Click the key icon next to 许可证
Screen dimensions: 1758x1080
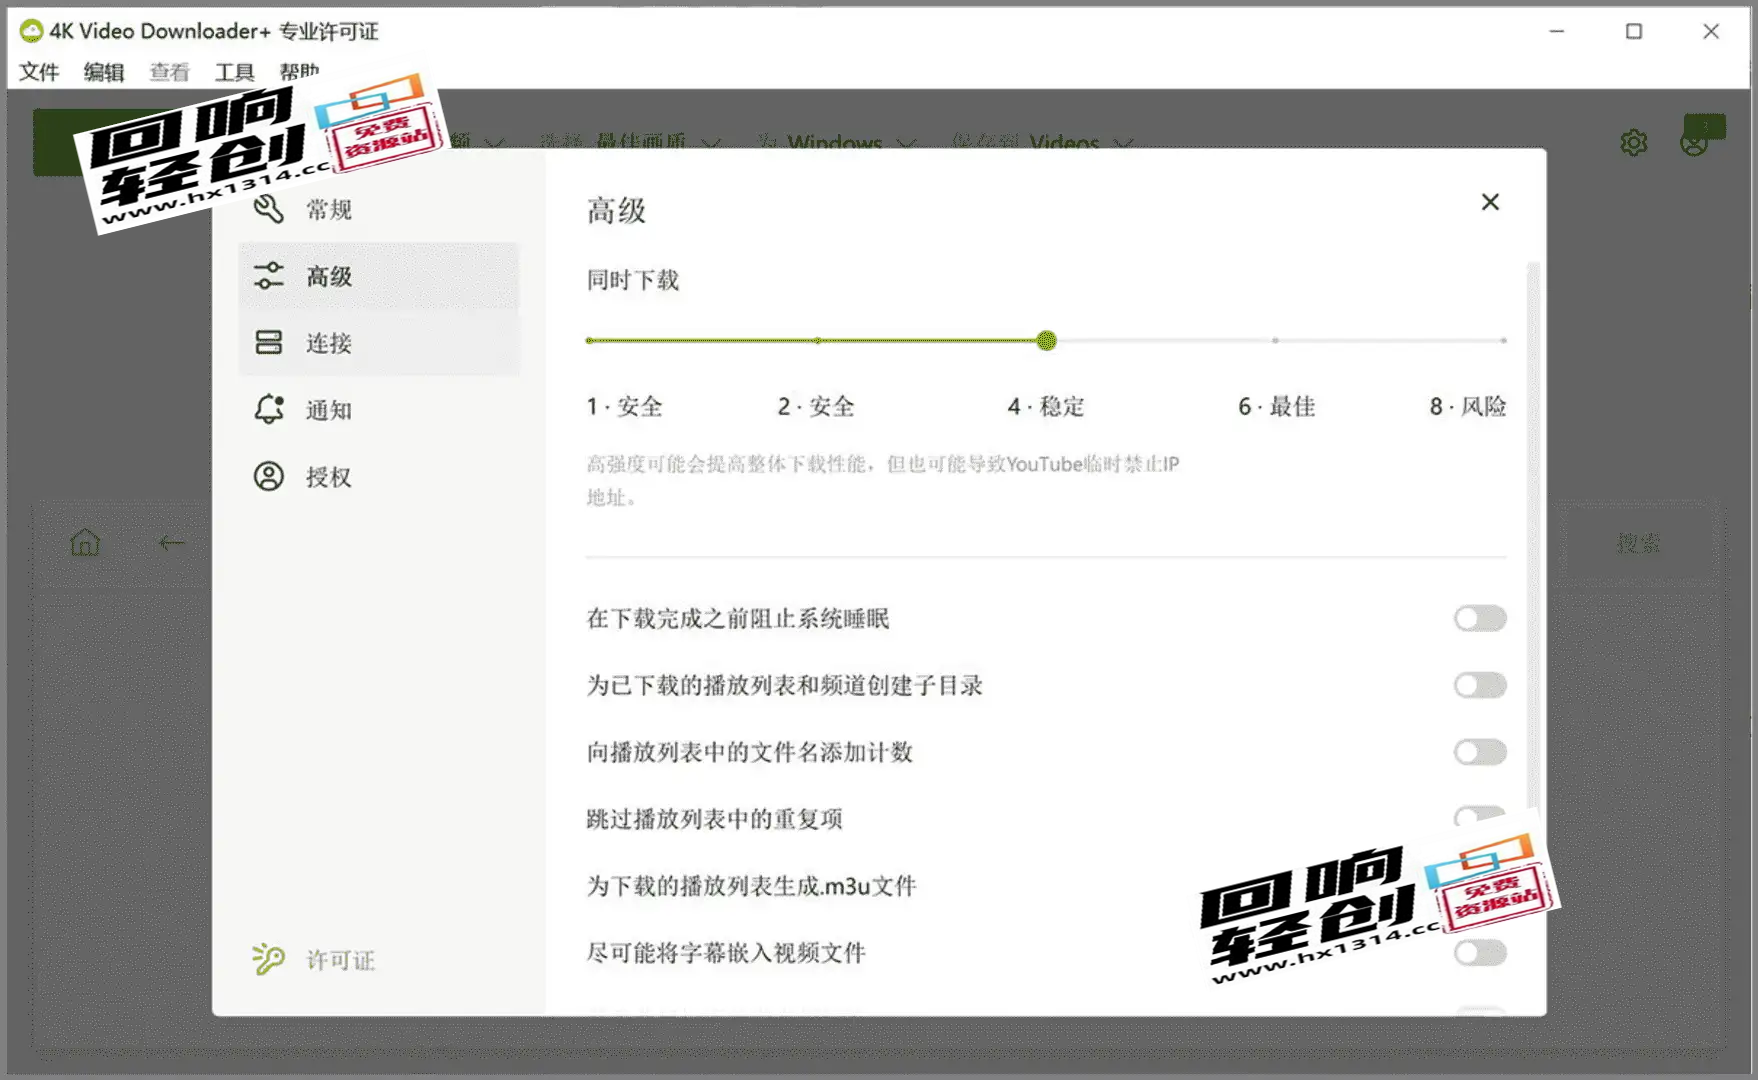coord(268,959)
